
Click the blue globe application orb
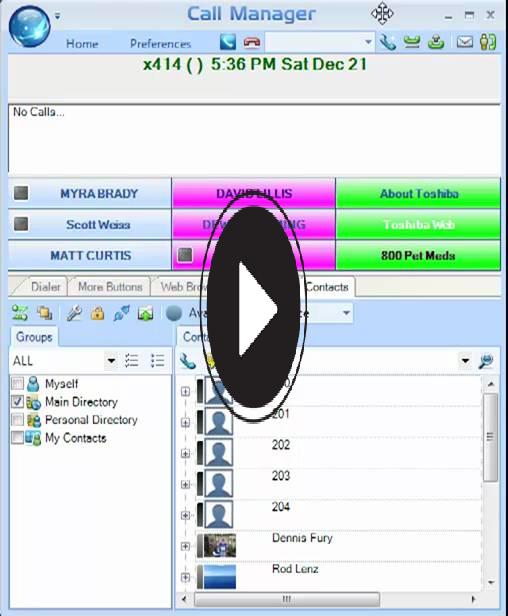[x=29, y=26]
